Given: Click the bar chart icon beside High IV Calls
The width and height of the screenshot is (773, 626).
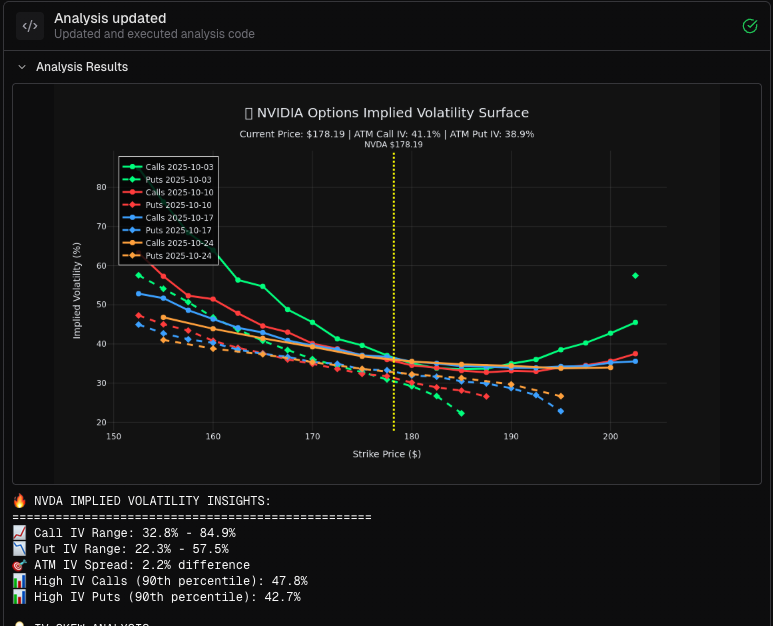Looking at the screenshot, I should pyautogui.click(x=19, y=581).
